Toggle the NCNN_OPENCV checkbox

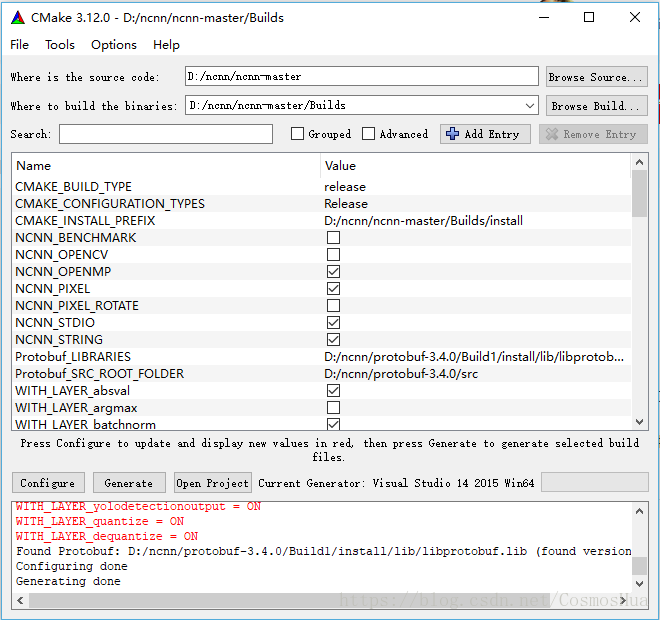click(x=333, y=255)
